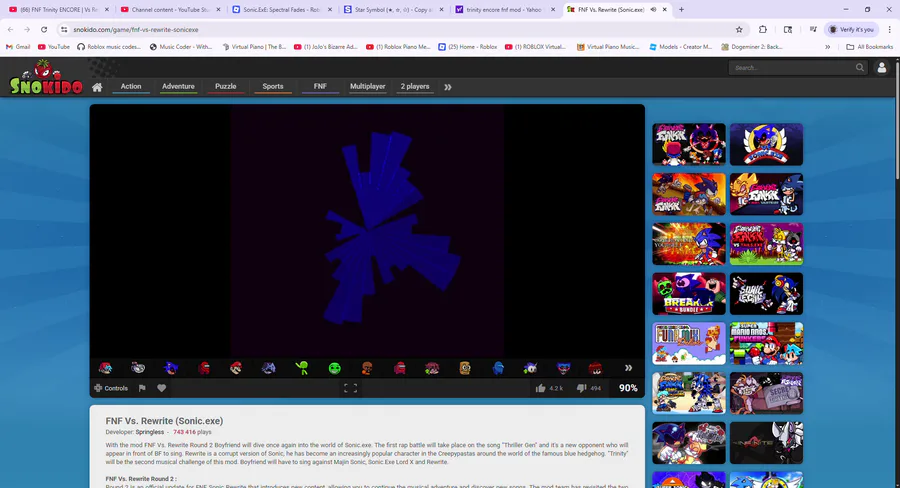
Task: Click the 90% rating score
Action: coord(628,388)
